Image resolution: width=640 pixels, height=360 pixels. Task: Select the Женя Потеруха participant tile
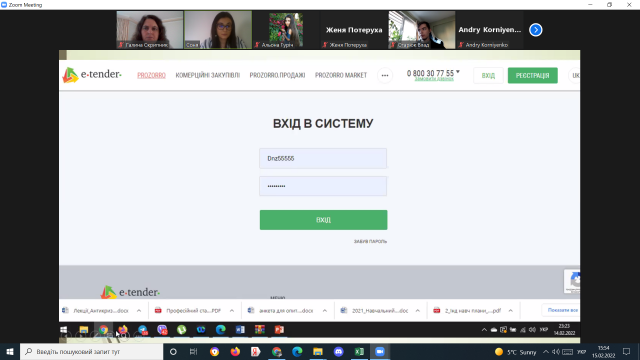click(x=354, y=30)
